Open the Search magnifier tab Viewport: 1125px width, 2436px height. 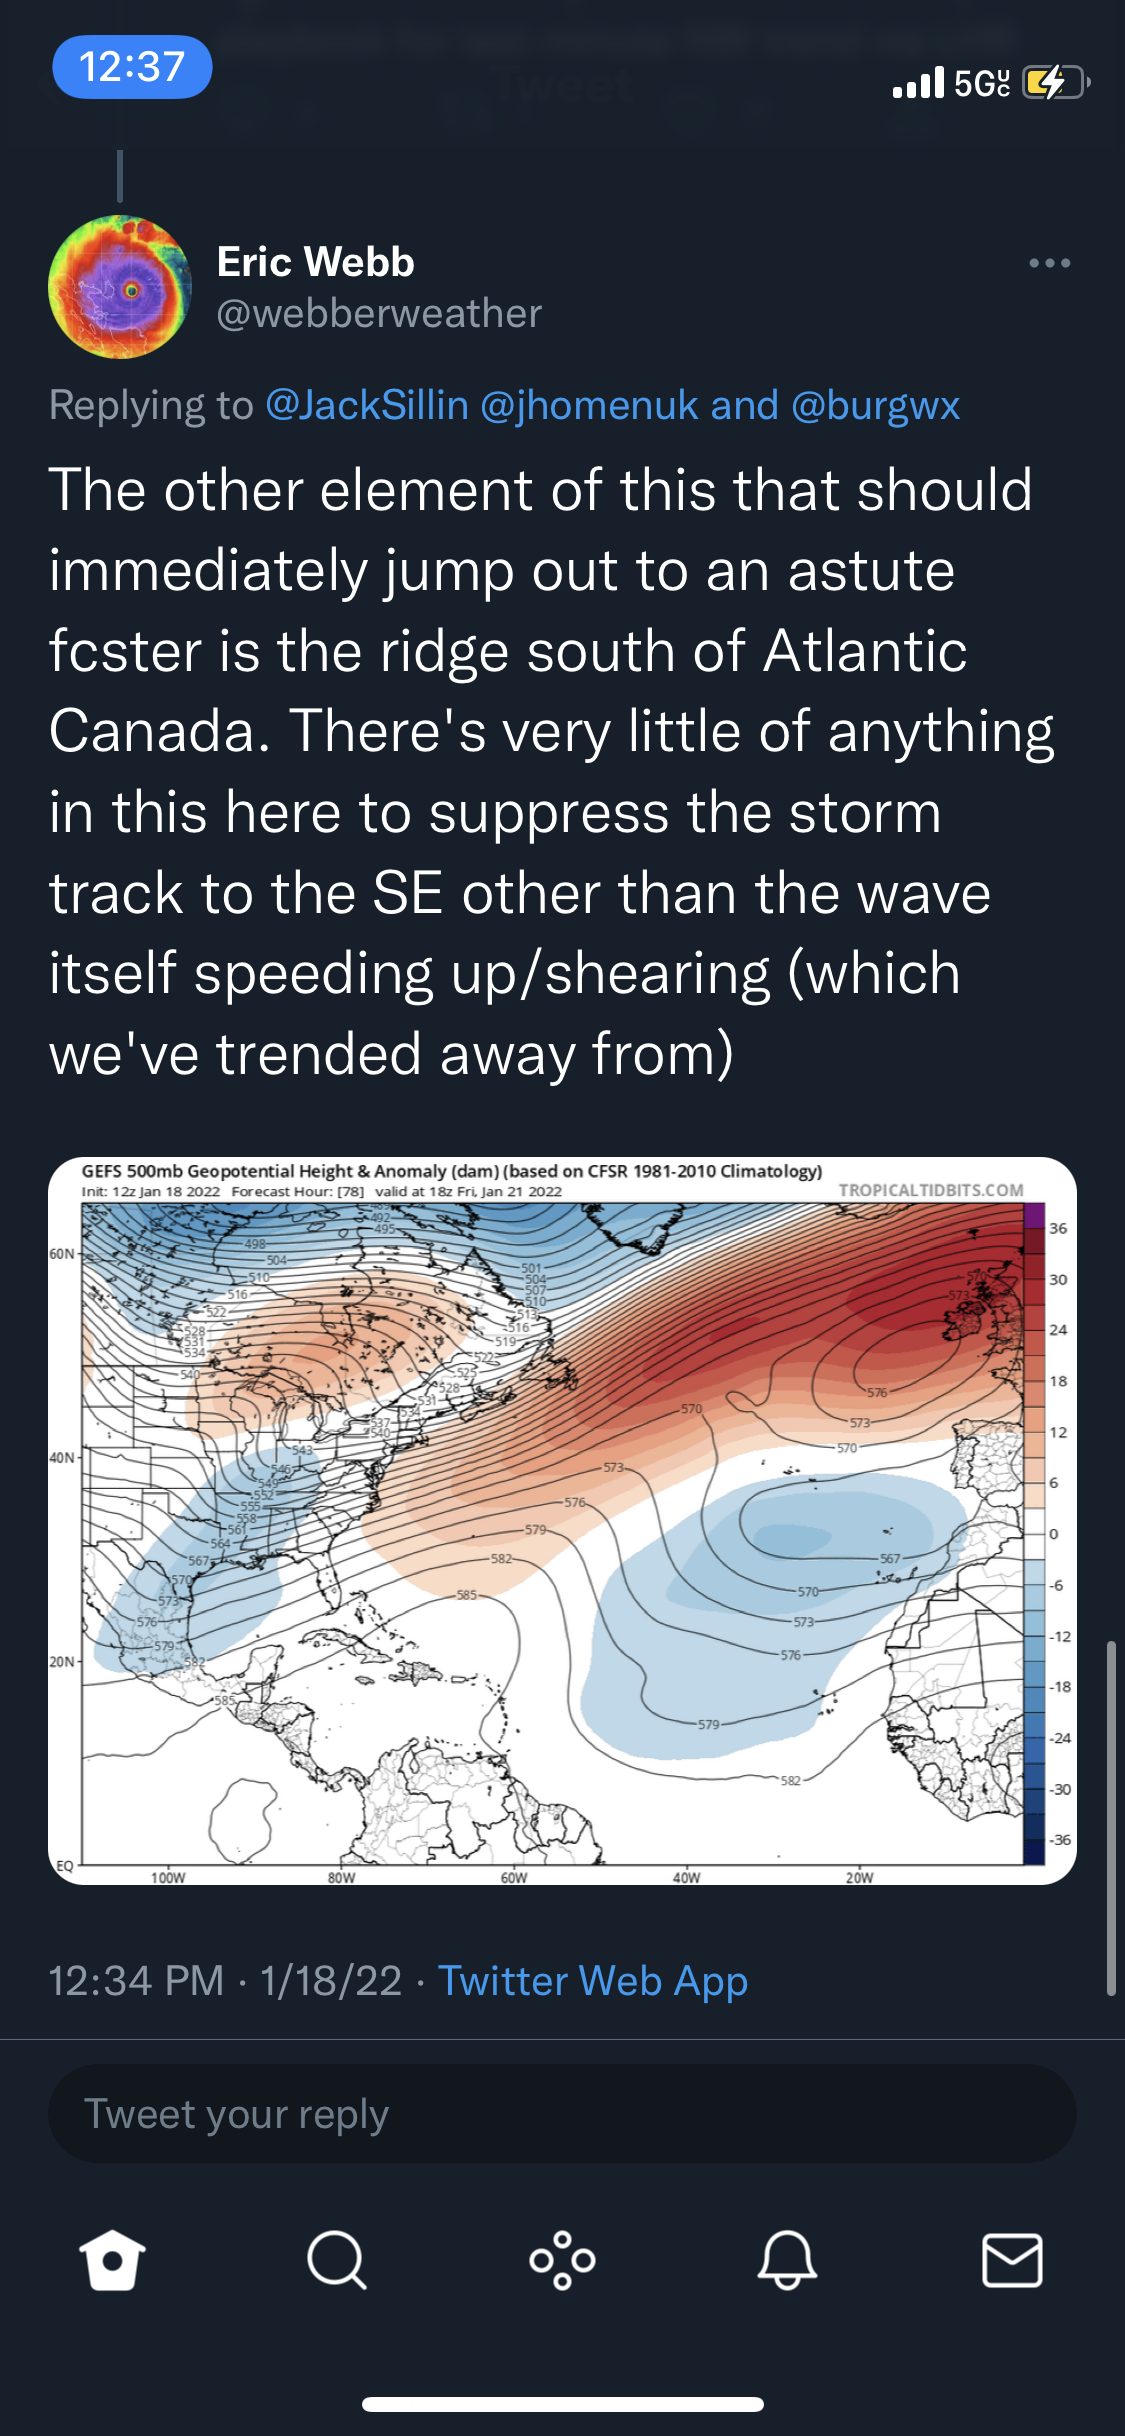[x=337, y=2260]
